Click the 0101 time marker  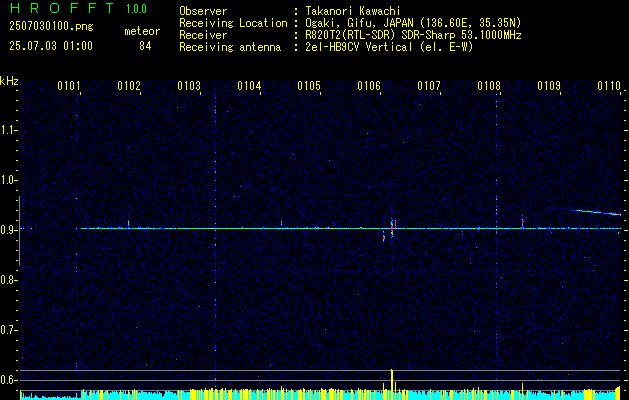69,85
